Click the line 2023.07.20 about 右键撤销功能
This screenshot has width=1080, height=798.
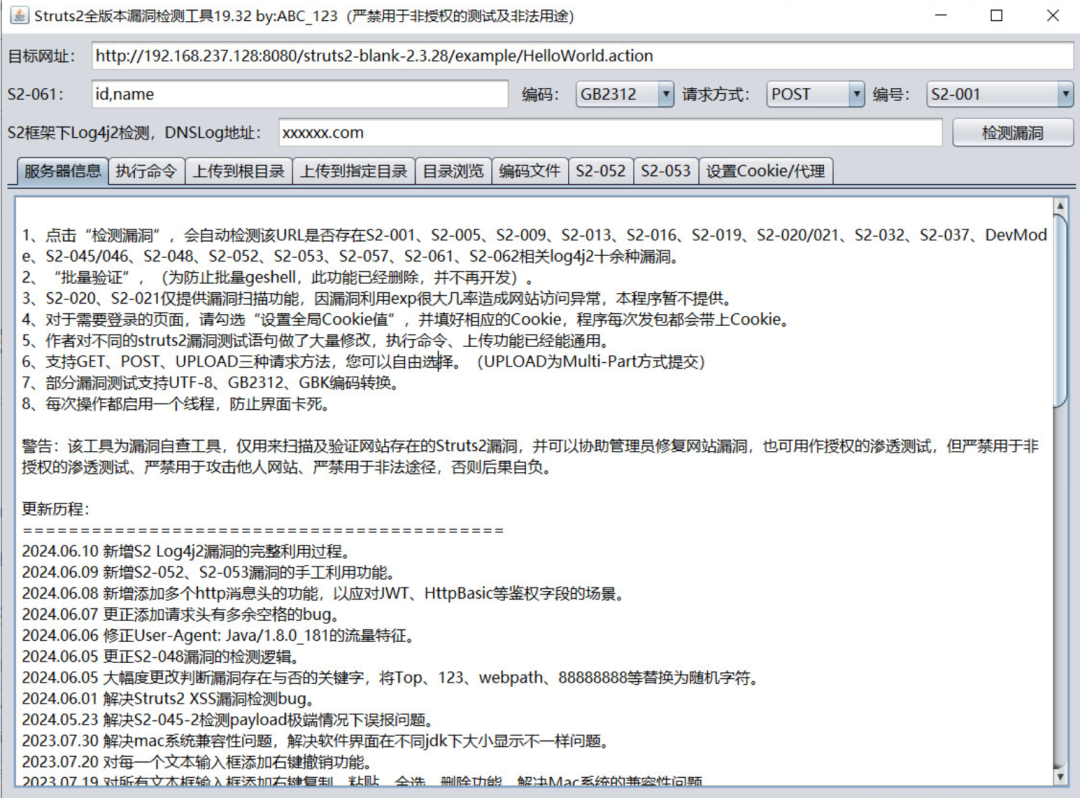[197, 762]
